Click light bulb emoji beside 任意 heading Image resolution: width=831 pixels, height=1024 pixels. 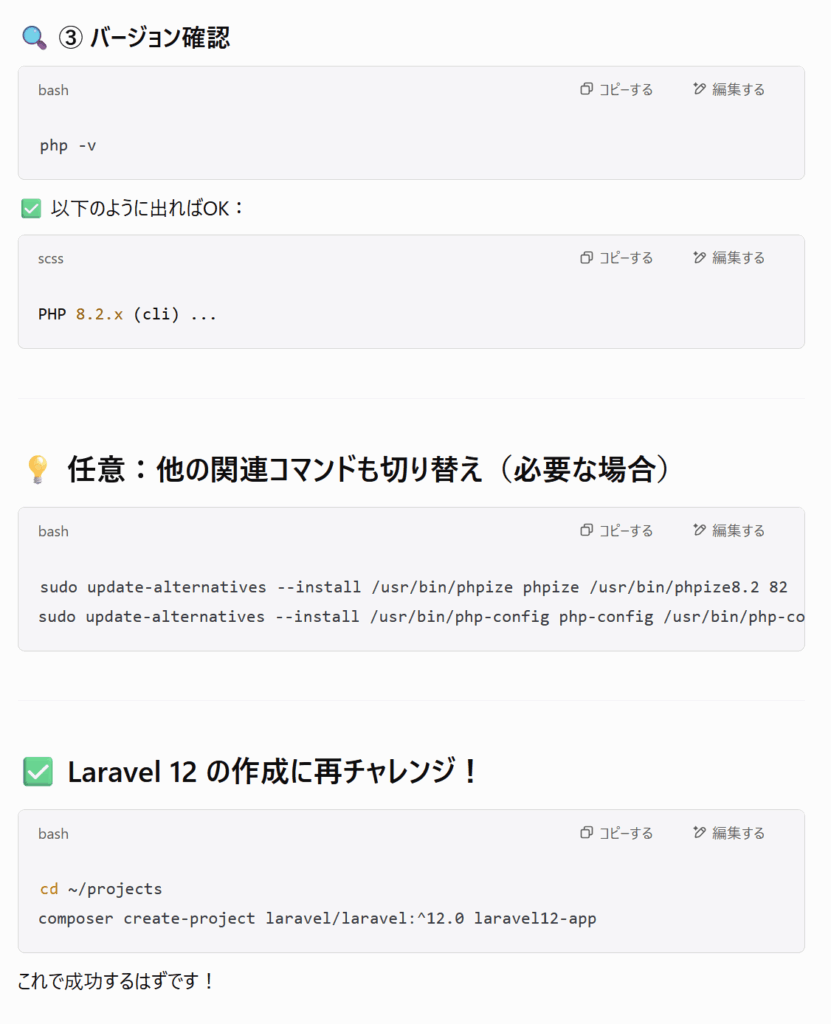point(37,469)
